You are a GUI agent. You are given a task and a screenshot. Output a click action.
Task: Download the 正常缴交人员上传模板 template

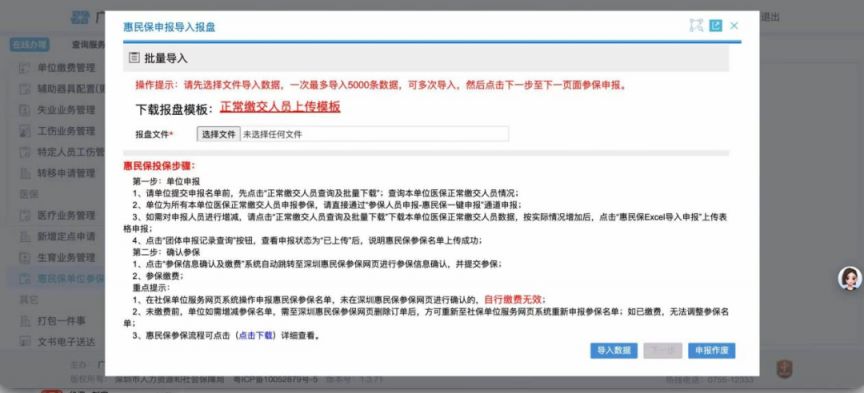click(x=280, y=107)
